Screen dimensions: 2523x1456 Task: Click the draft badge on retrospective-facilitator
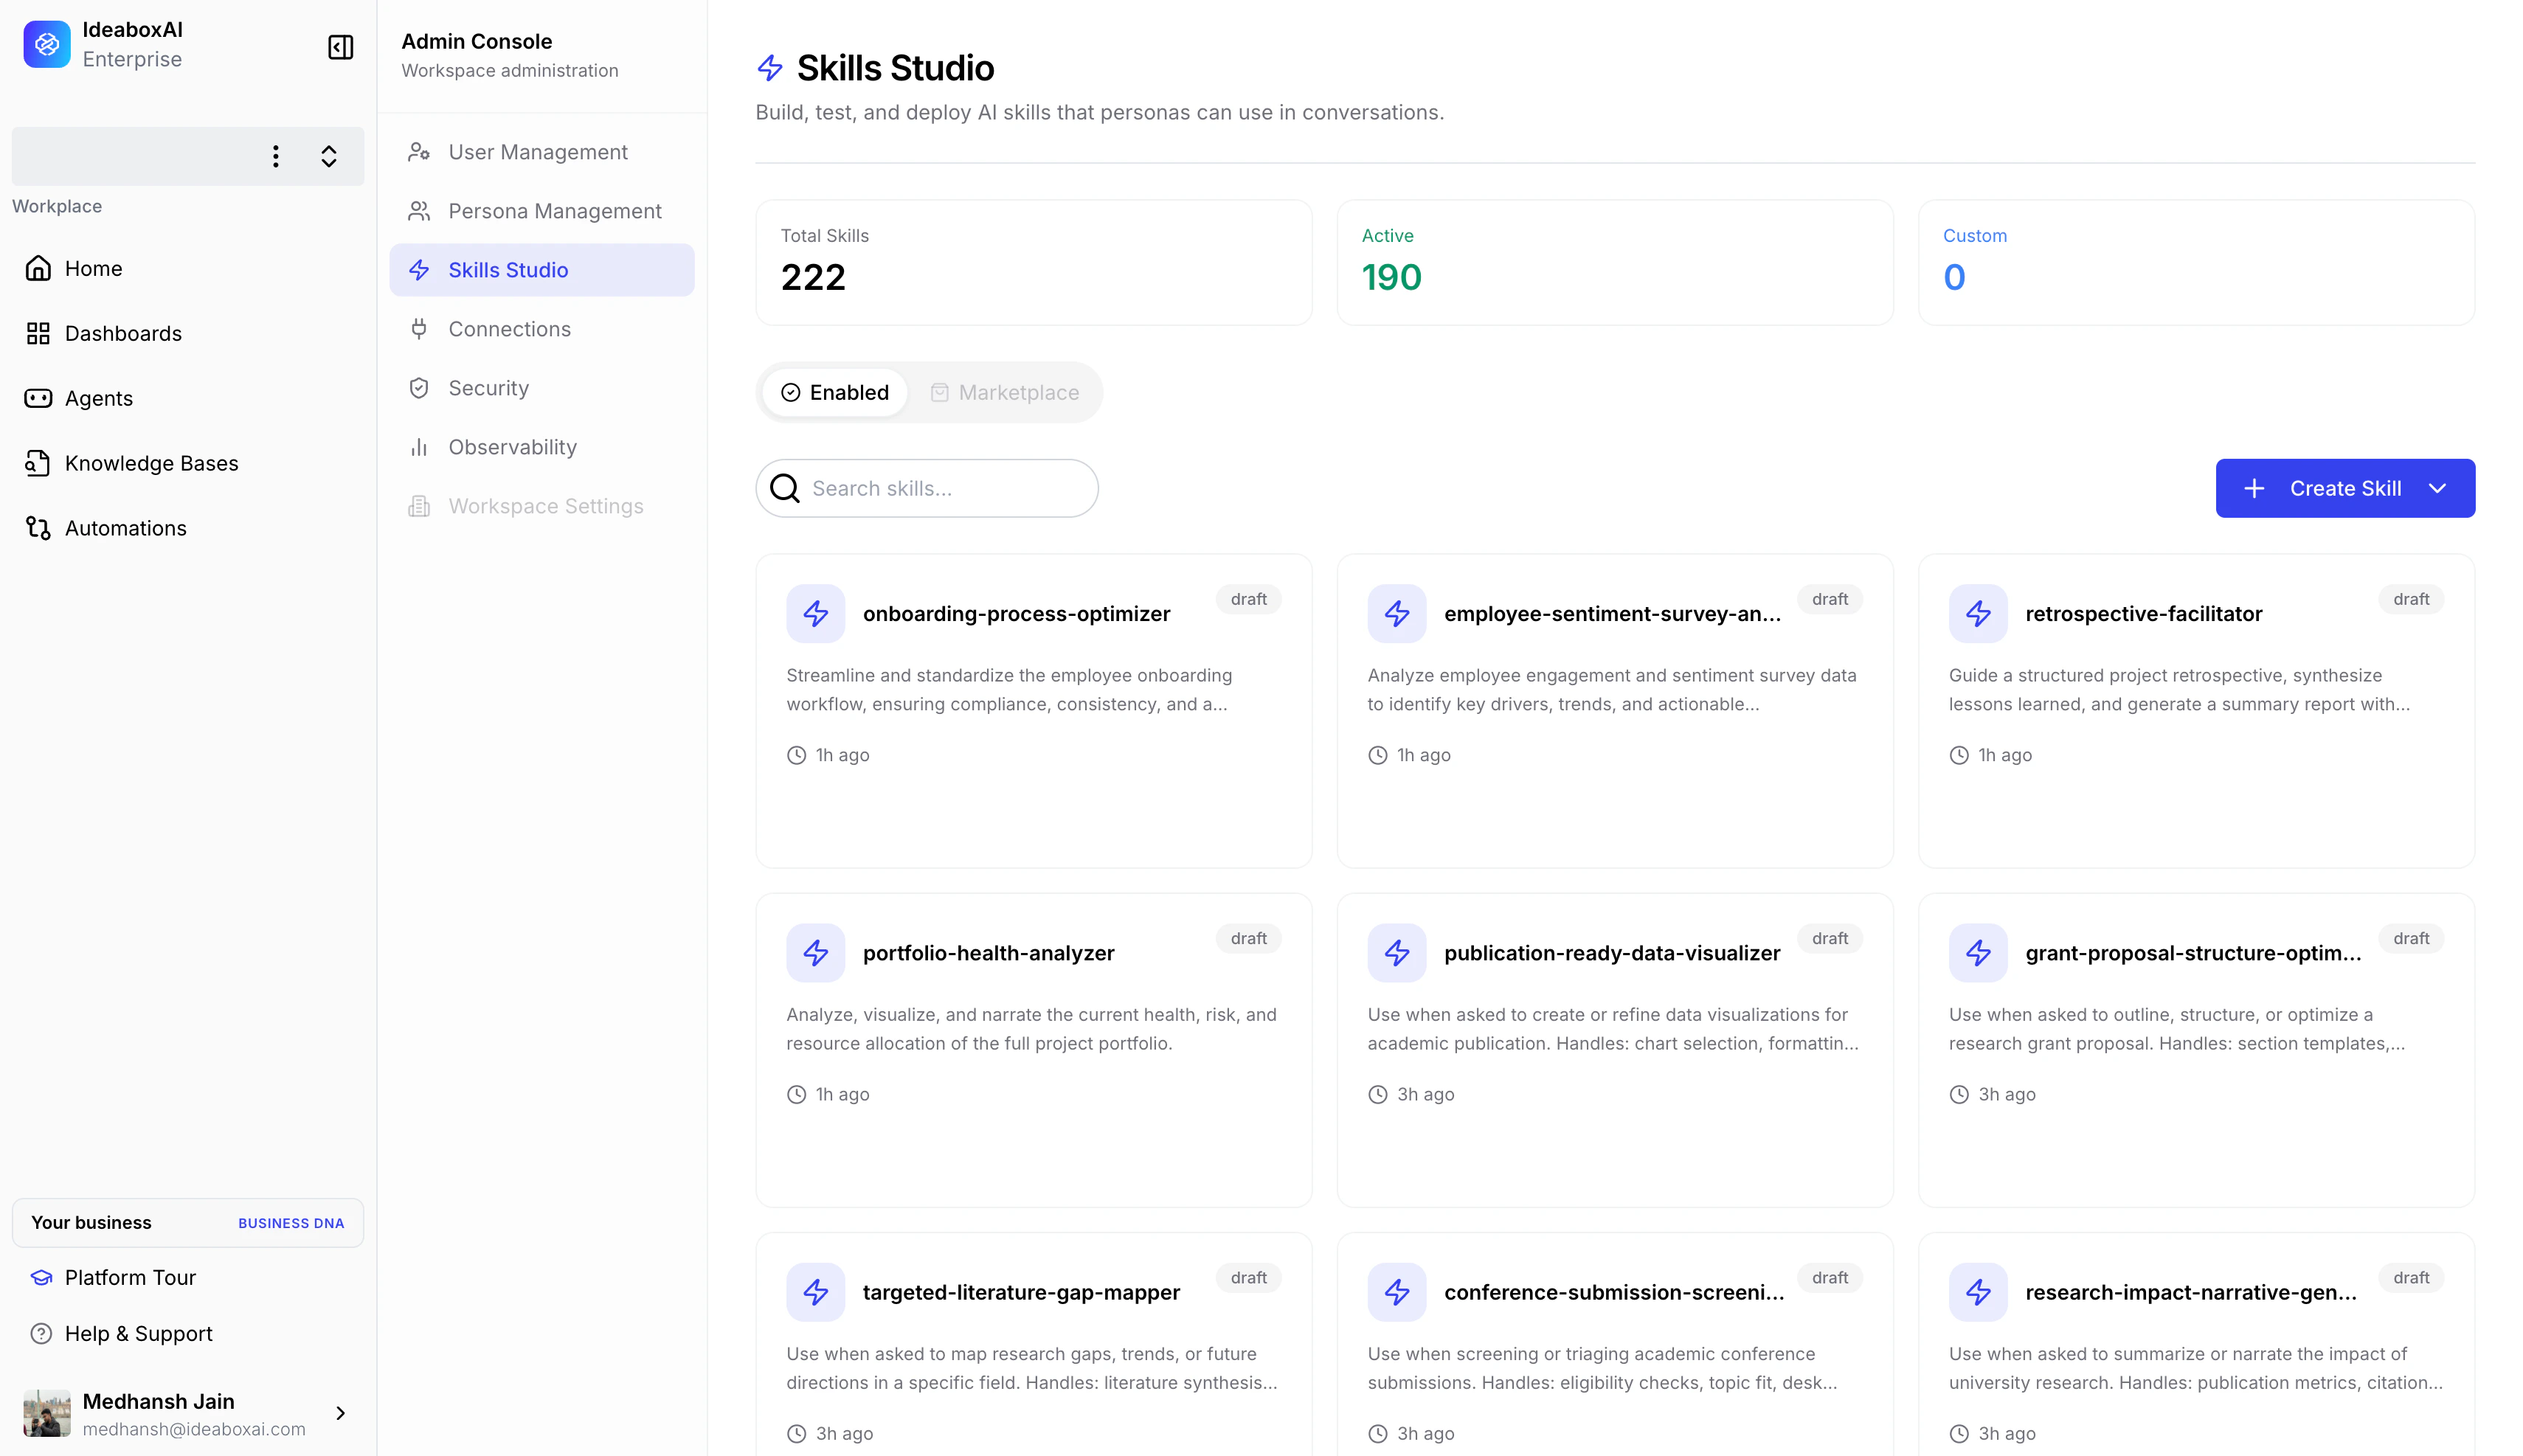point(2411,599)
